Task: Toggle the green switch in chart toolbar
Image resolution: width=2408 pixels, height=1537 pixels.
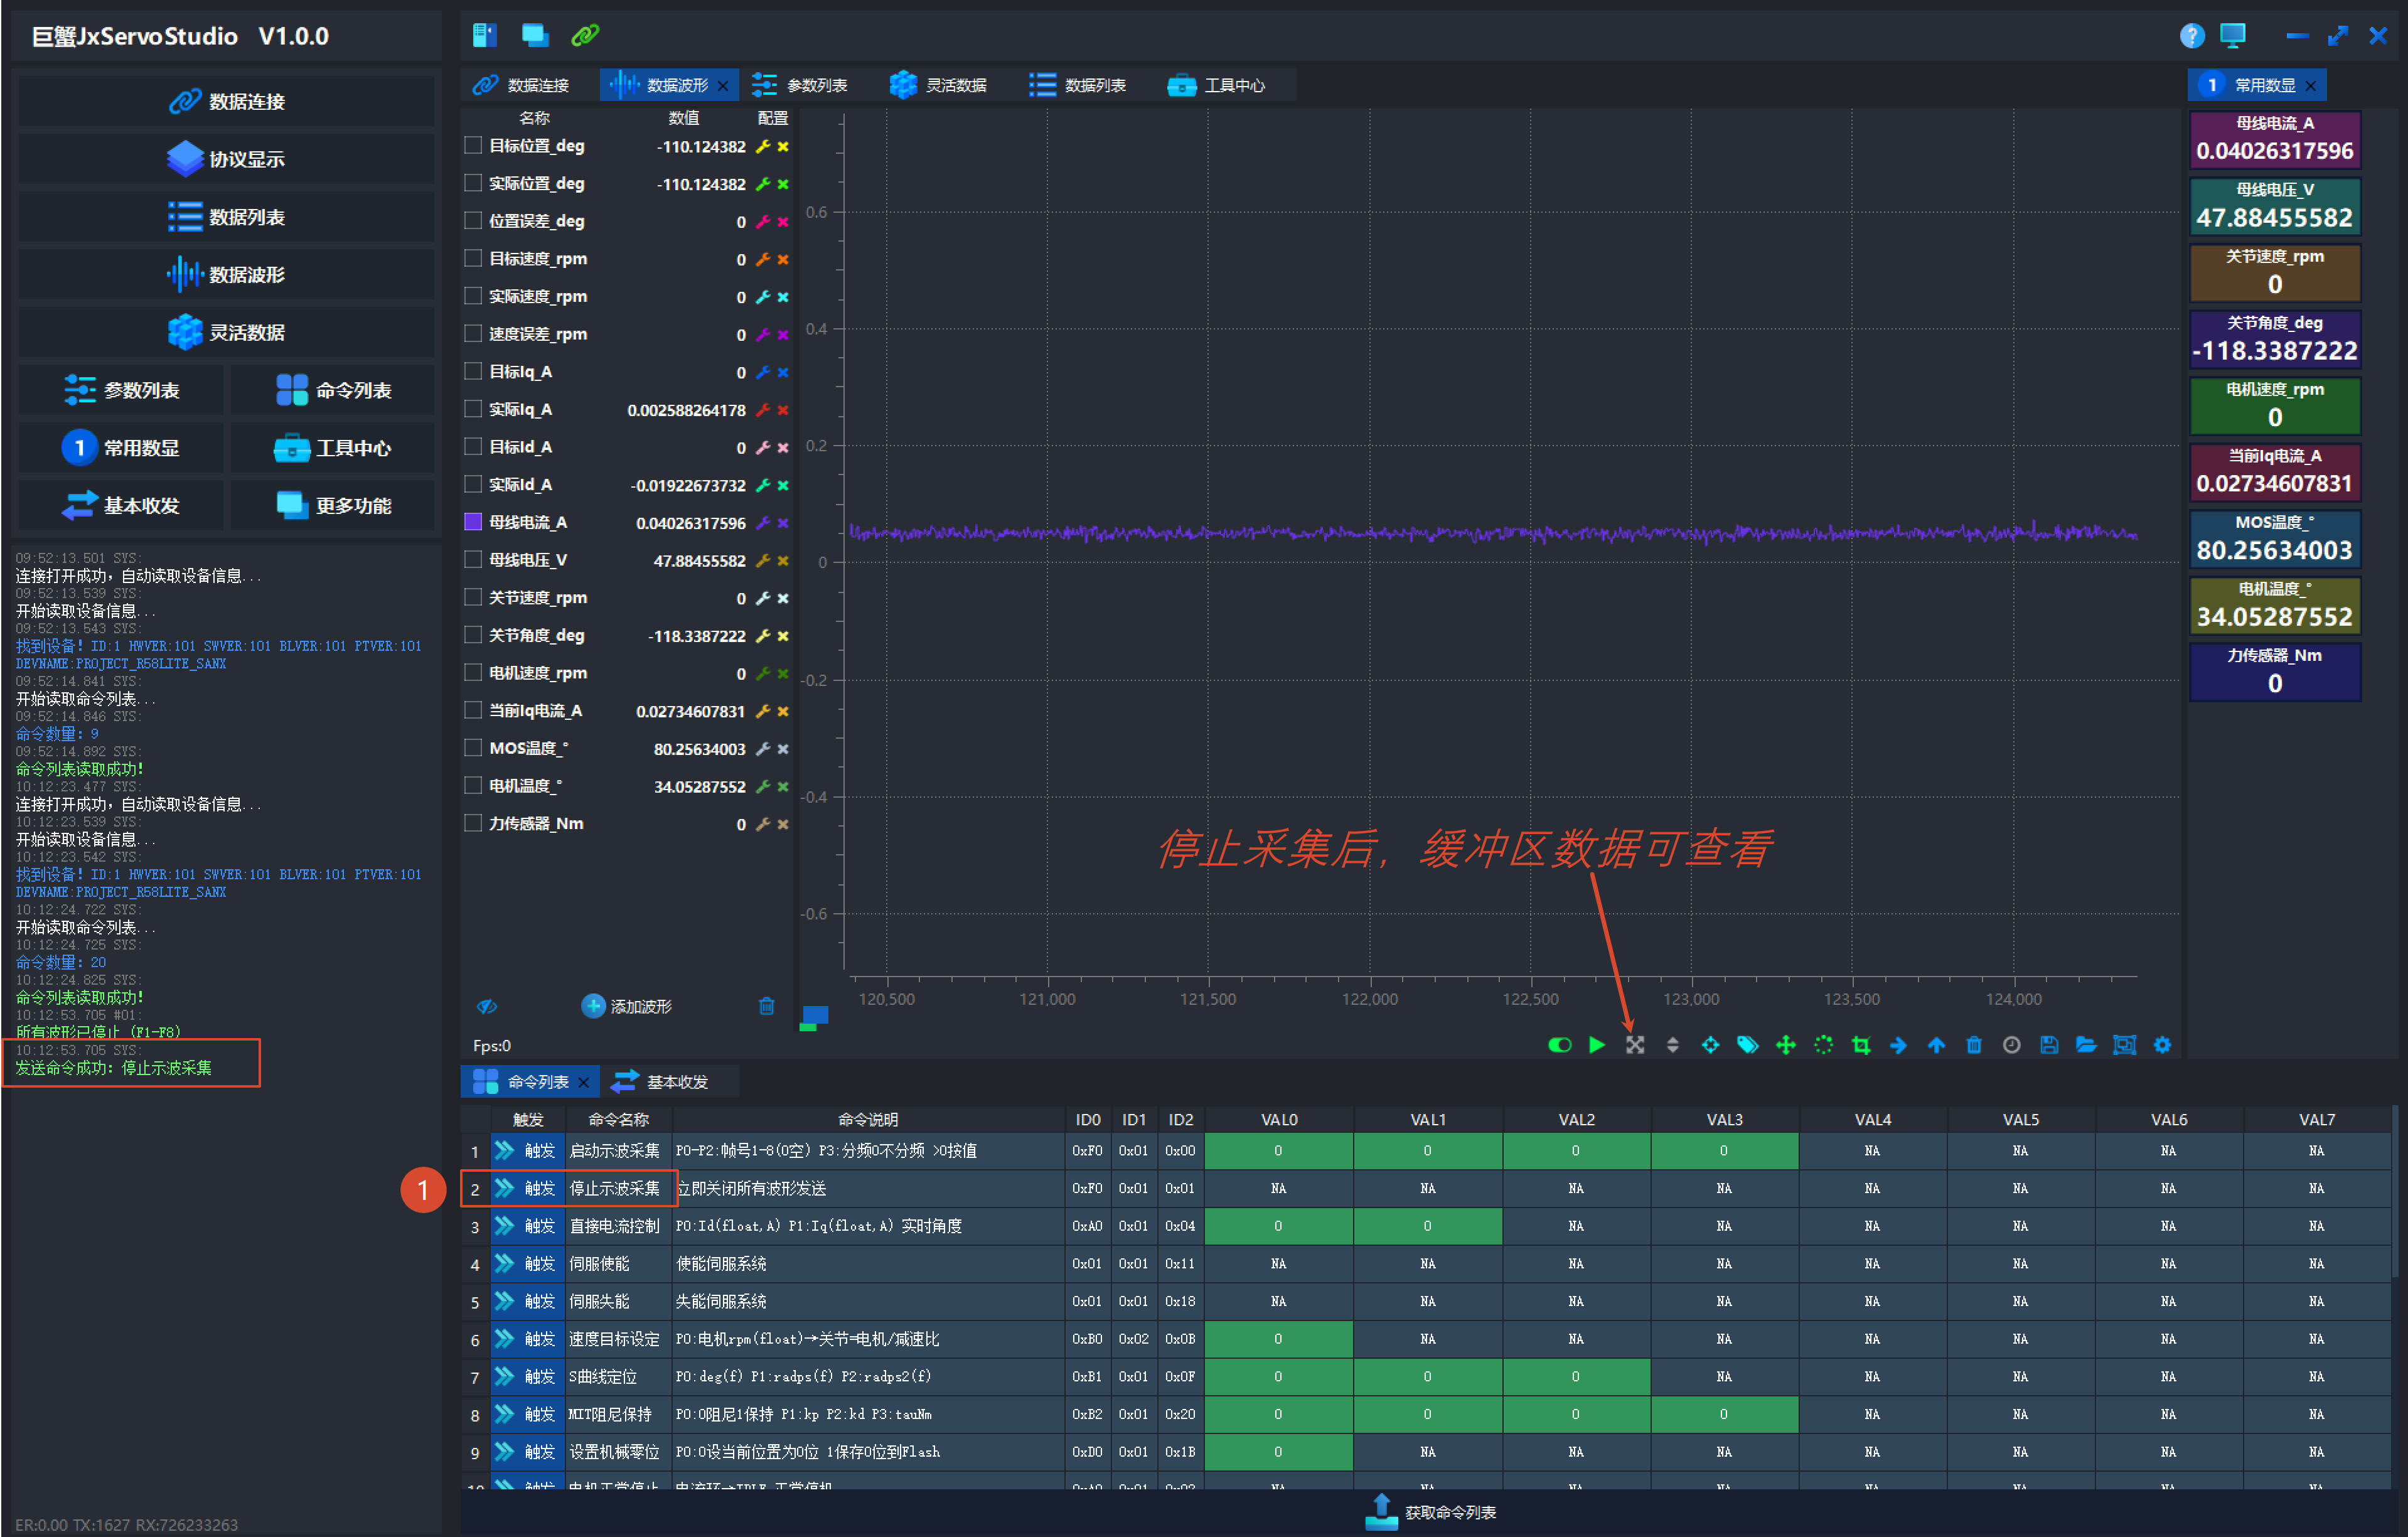Action: [1559, 1045]
